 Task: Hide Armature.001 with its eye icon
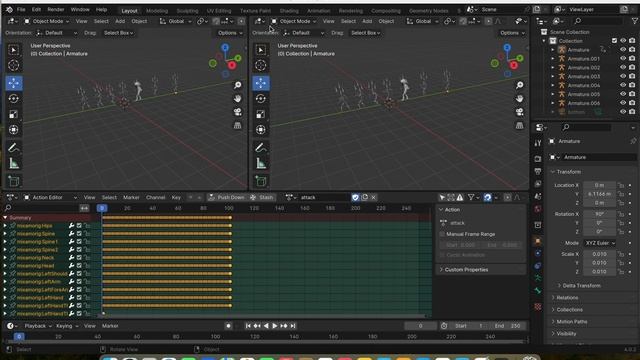click(623, 58)
